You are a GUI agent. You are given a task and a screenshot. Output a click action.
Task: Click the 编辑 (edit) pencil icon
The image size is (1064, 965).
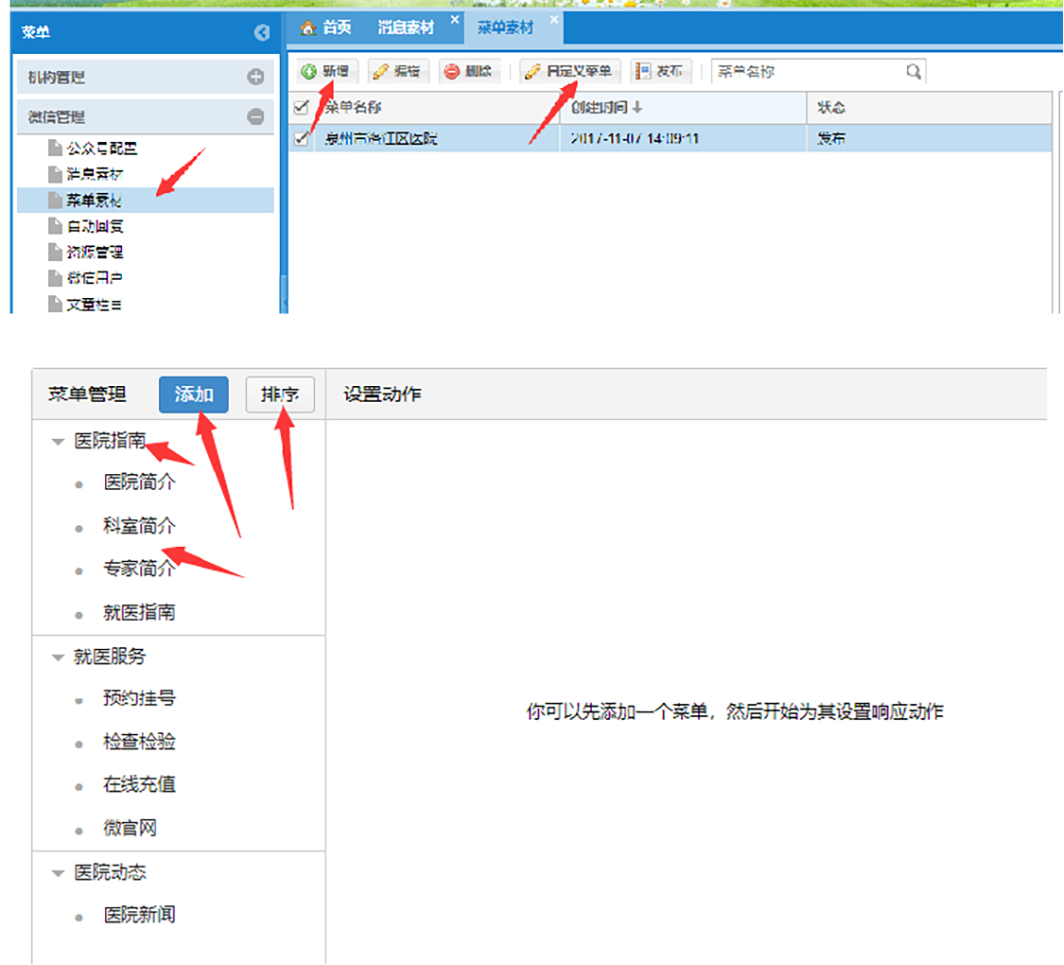click(380, 72)
